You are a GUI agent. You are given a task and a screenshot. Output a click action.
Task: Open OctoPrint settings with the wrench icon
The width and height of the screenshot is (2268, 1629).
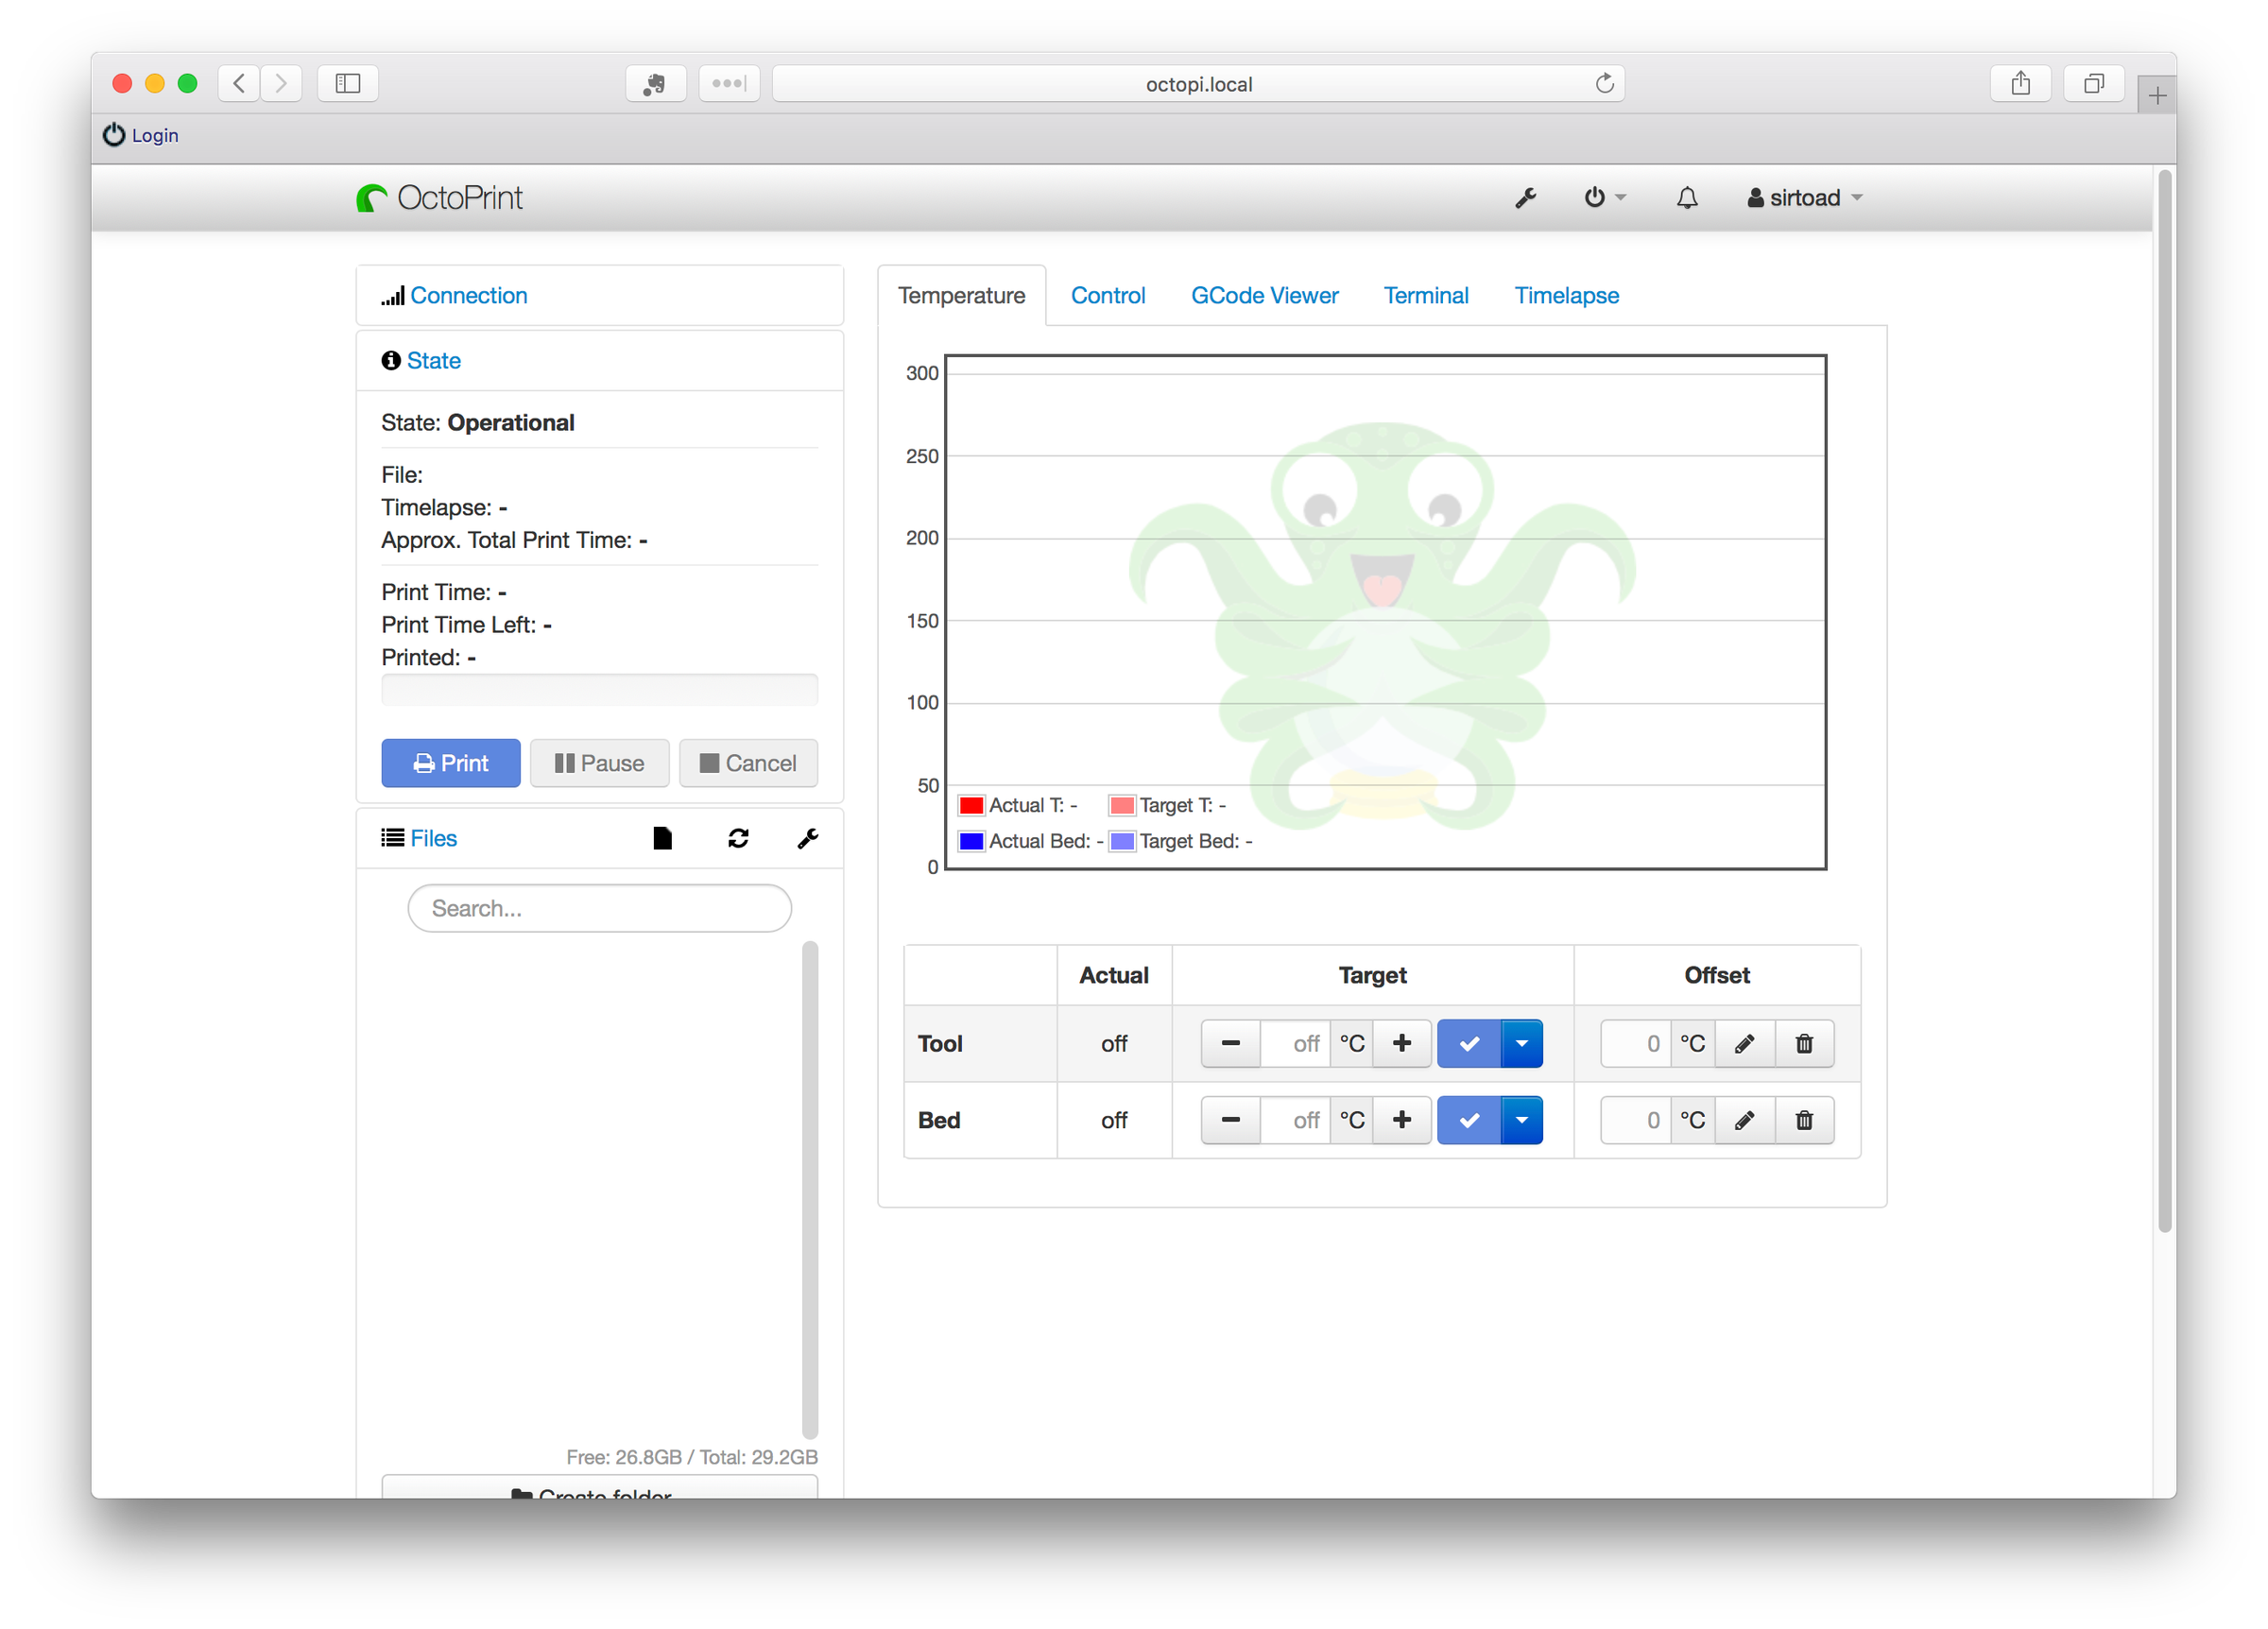pyautogui.click(x=1525, y=197)
